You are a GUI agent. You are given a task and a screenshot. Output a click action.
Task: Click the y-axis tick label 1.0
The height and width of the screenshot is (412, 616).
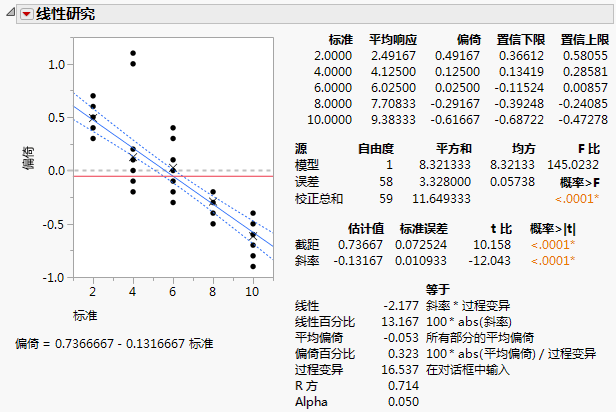(x=56, y=64)
